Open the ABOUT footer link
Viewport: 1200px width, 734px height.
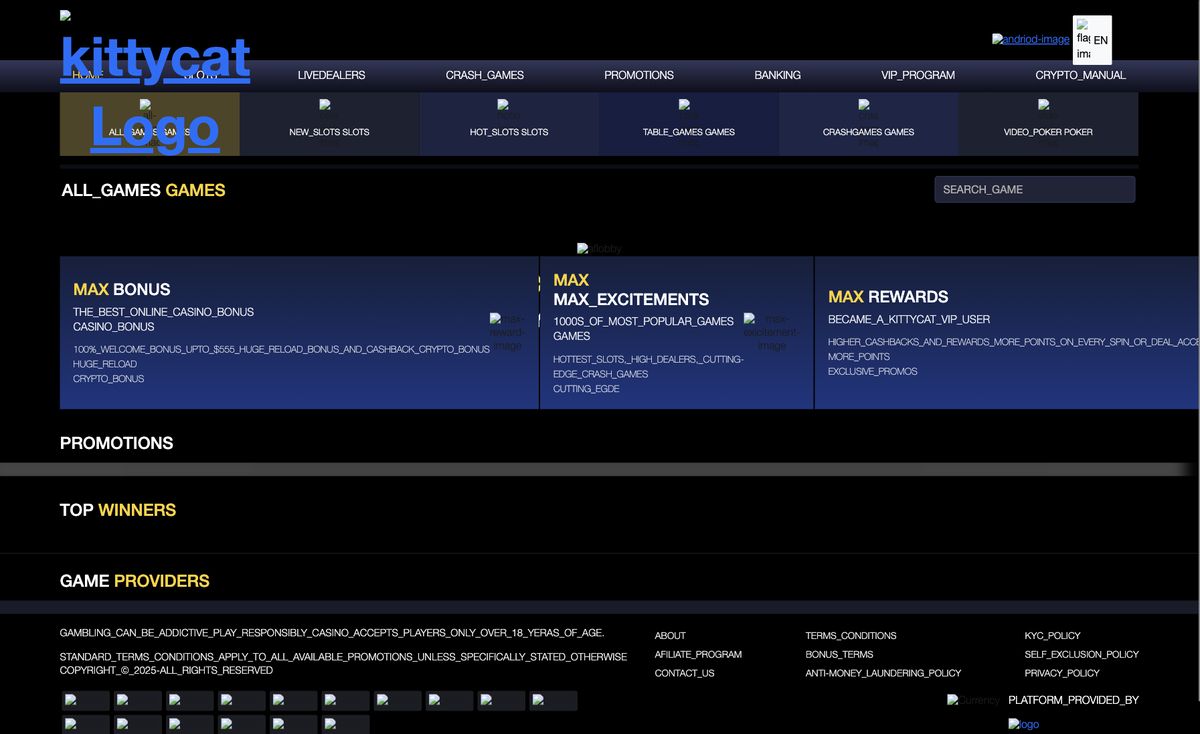click(670, 636)
